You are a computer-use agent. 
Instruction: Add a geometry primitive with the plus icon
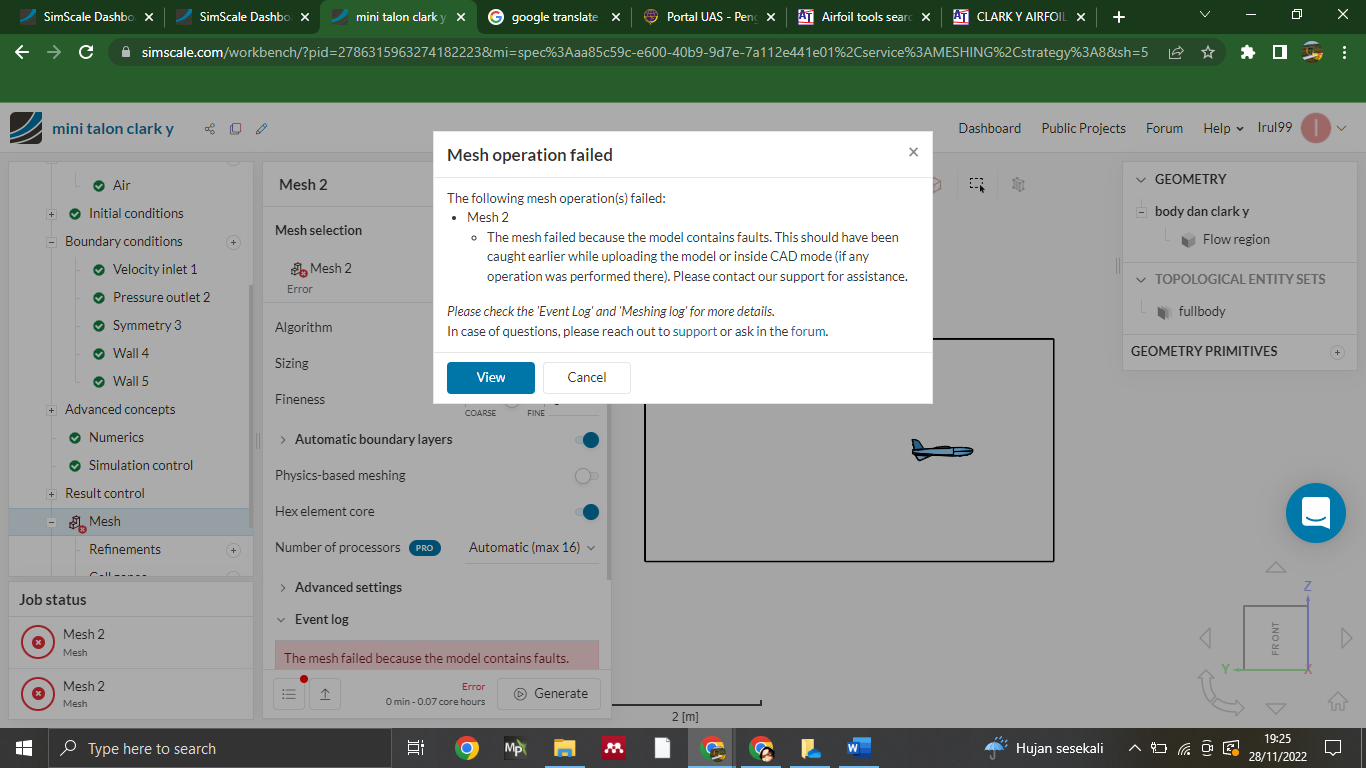[x=1337, y=352]
